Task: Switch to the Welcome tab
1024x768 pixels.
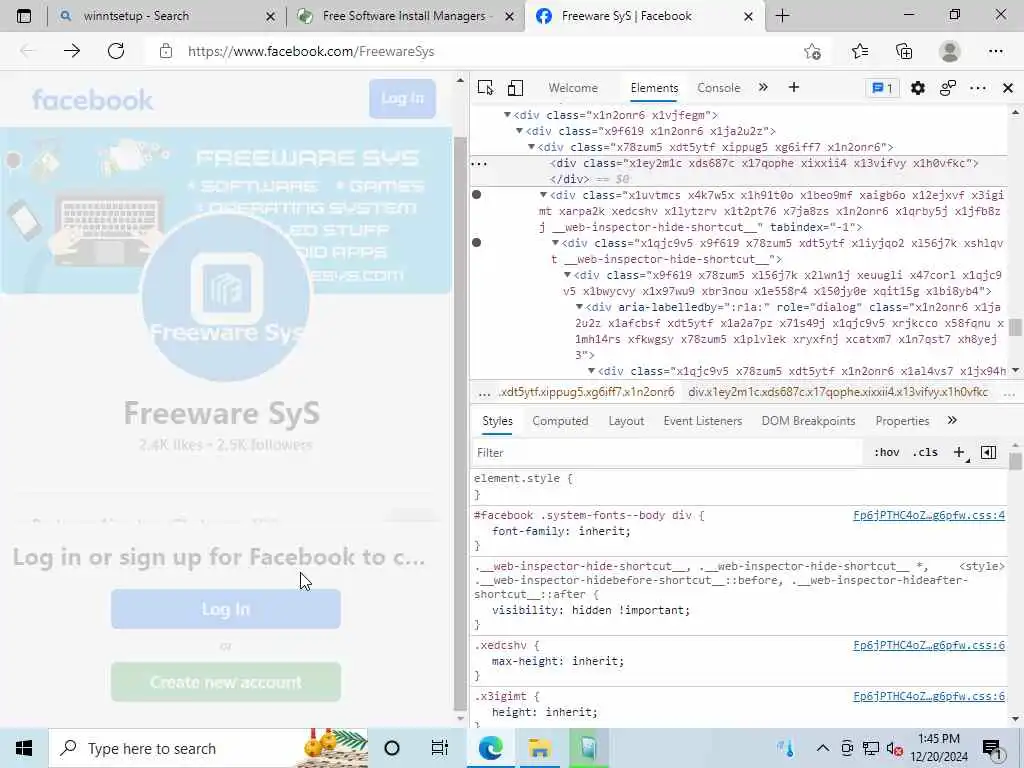Action: (573, 88)
